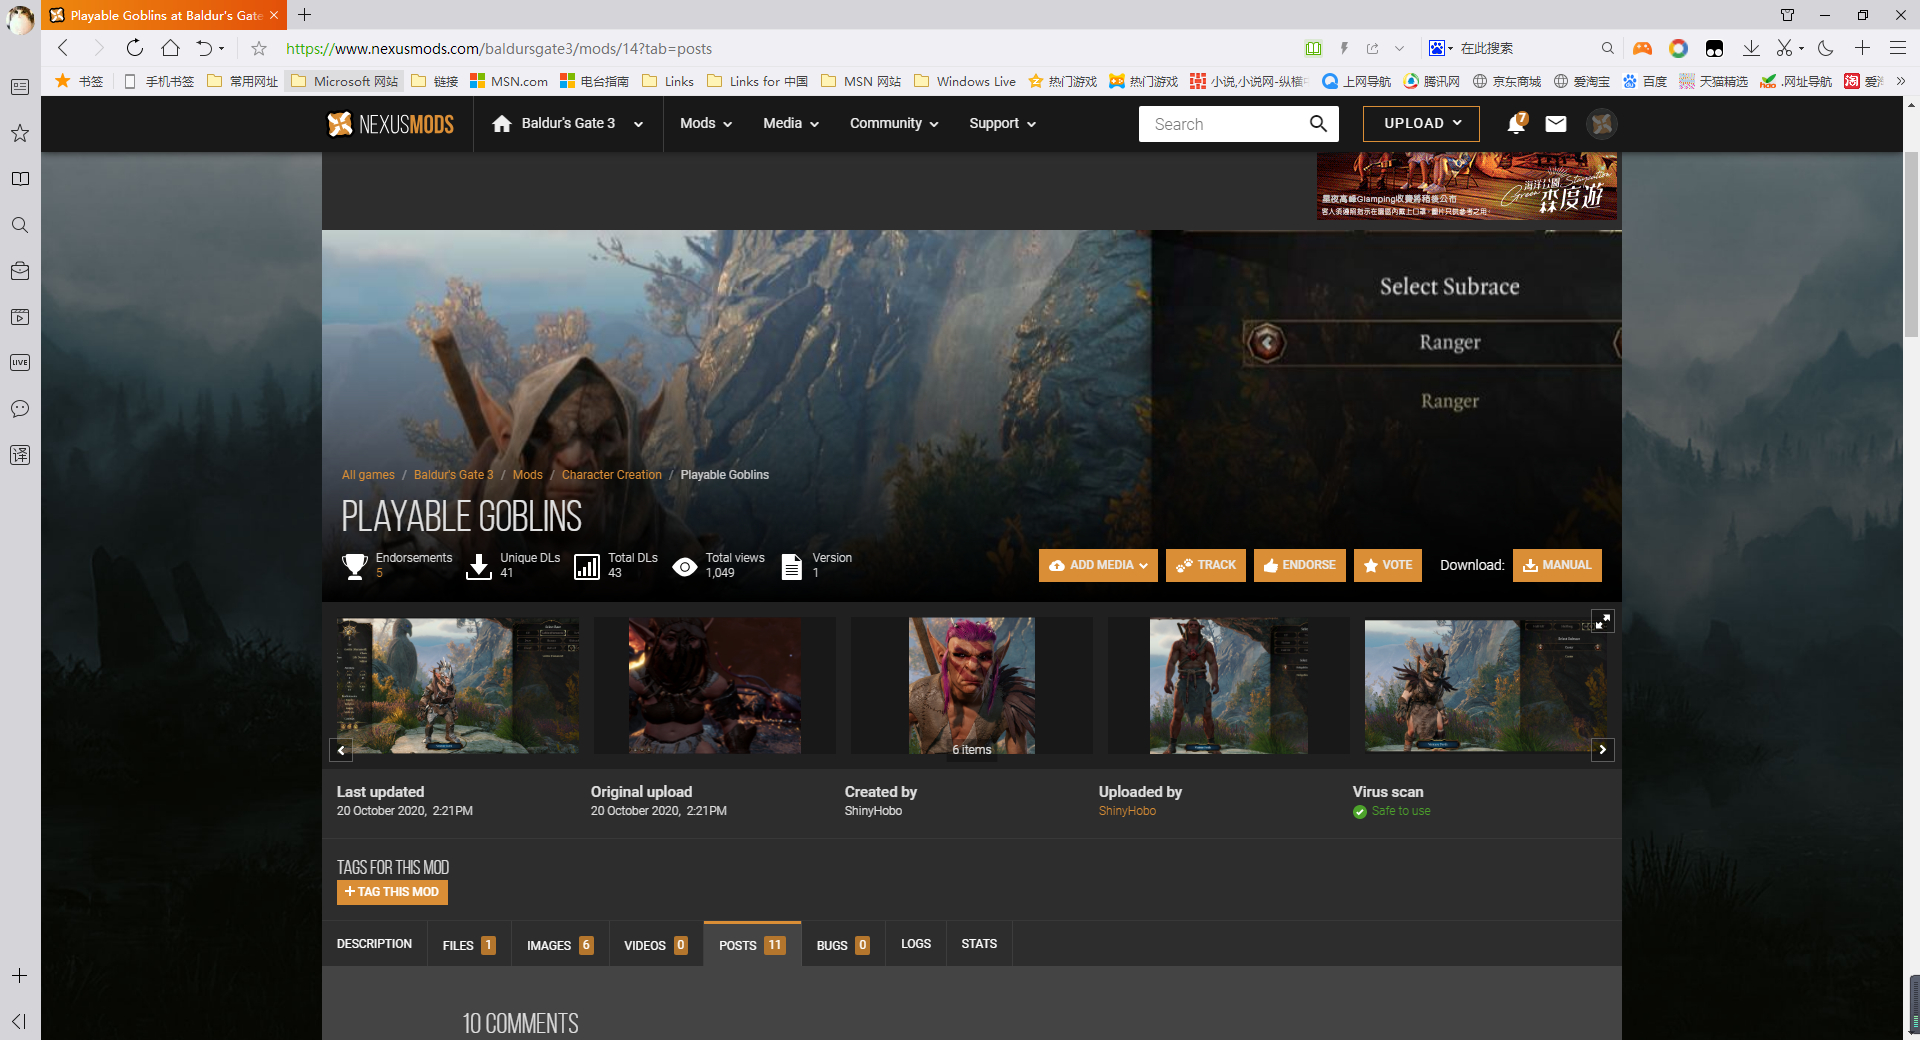1920x1040 pixels.
Task: Switch to the IMAGES tab
Action: point(560,945)
